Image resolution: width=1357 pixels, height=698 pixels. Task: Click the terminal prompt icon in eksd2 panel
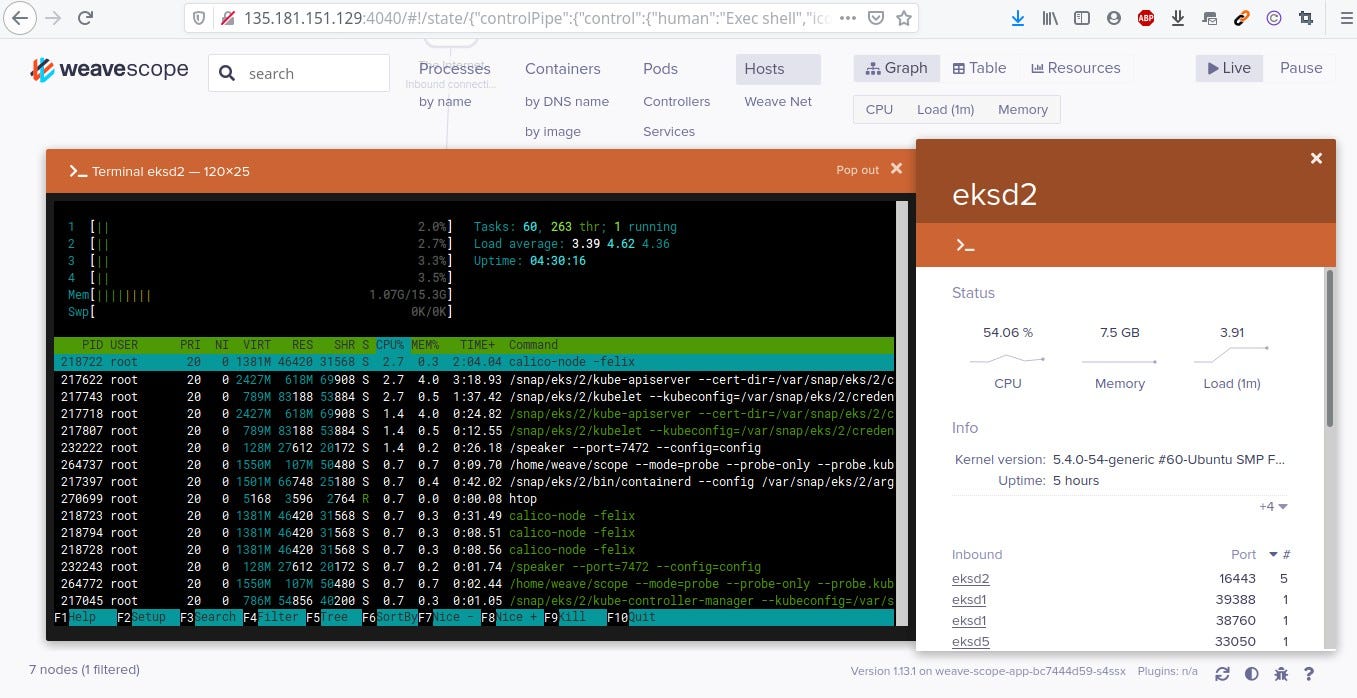(x=965, y=245)
